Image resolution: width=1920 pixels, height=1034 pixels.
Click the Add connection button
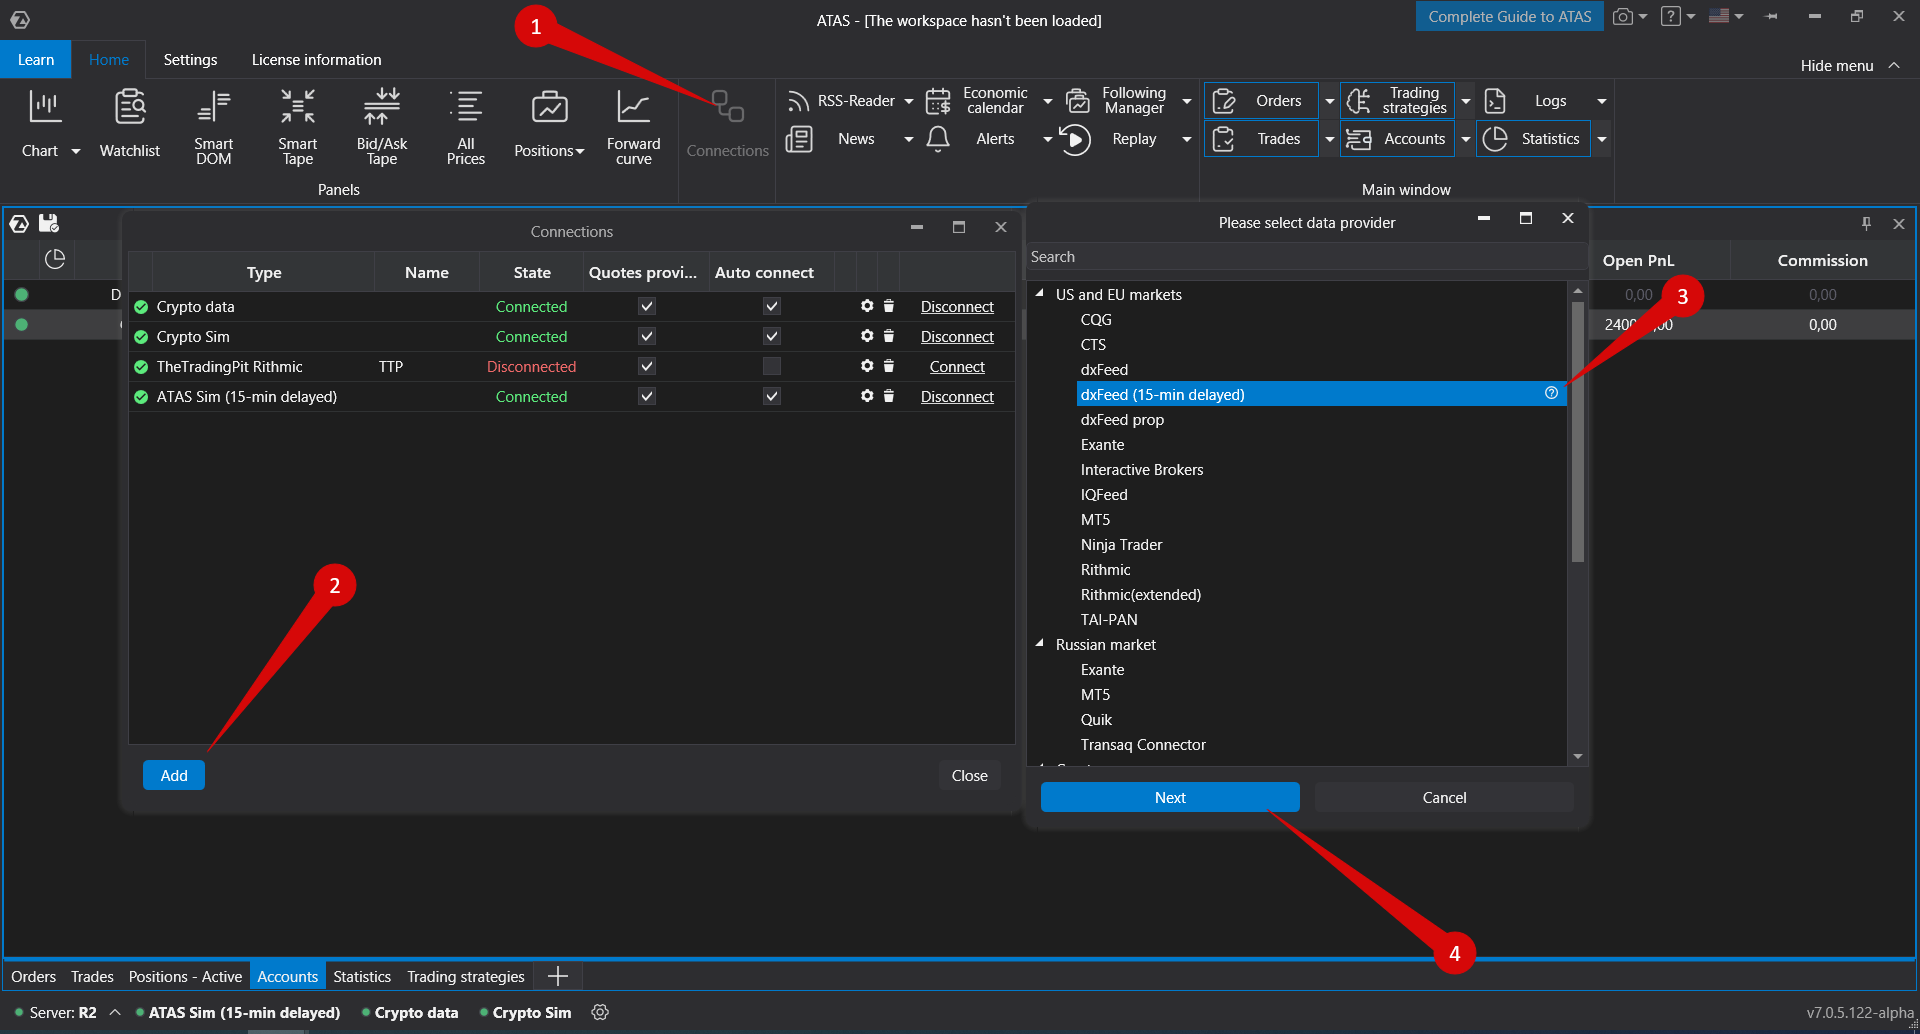(x=174, y=775)
